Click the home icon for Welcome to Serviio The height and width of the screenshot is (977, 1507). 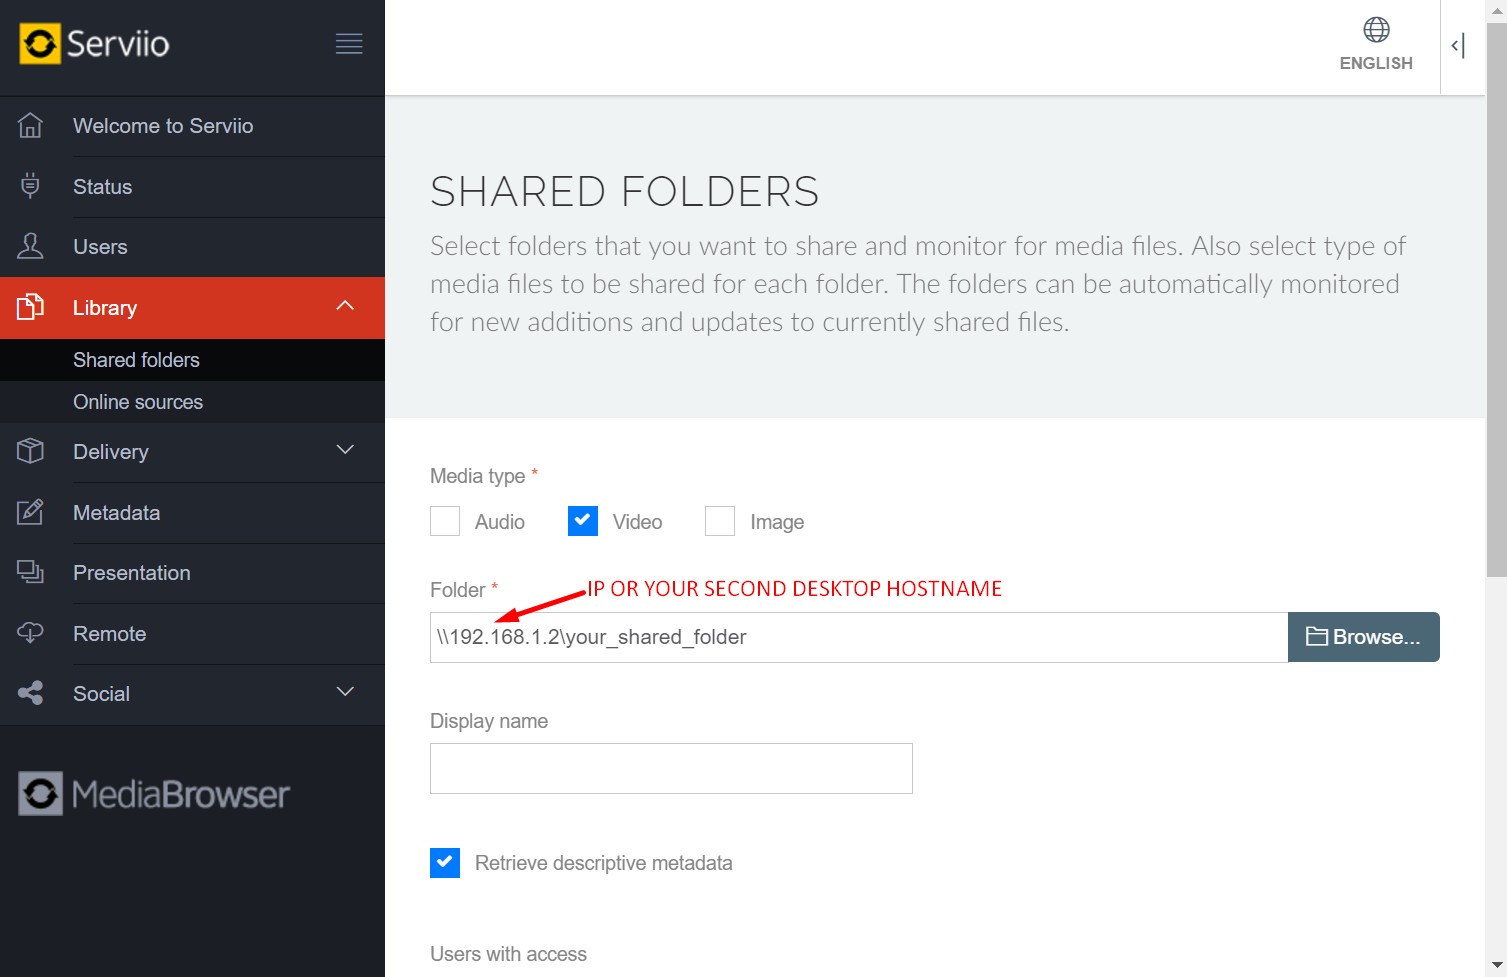point(30,126)
